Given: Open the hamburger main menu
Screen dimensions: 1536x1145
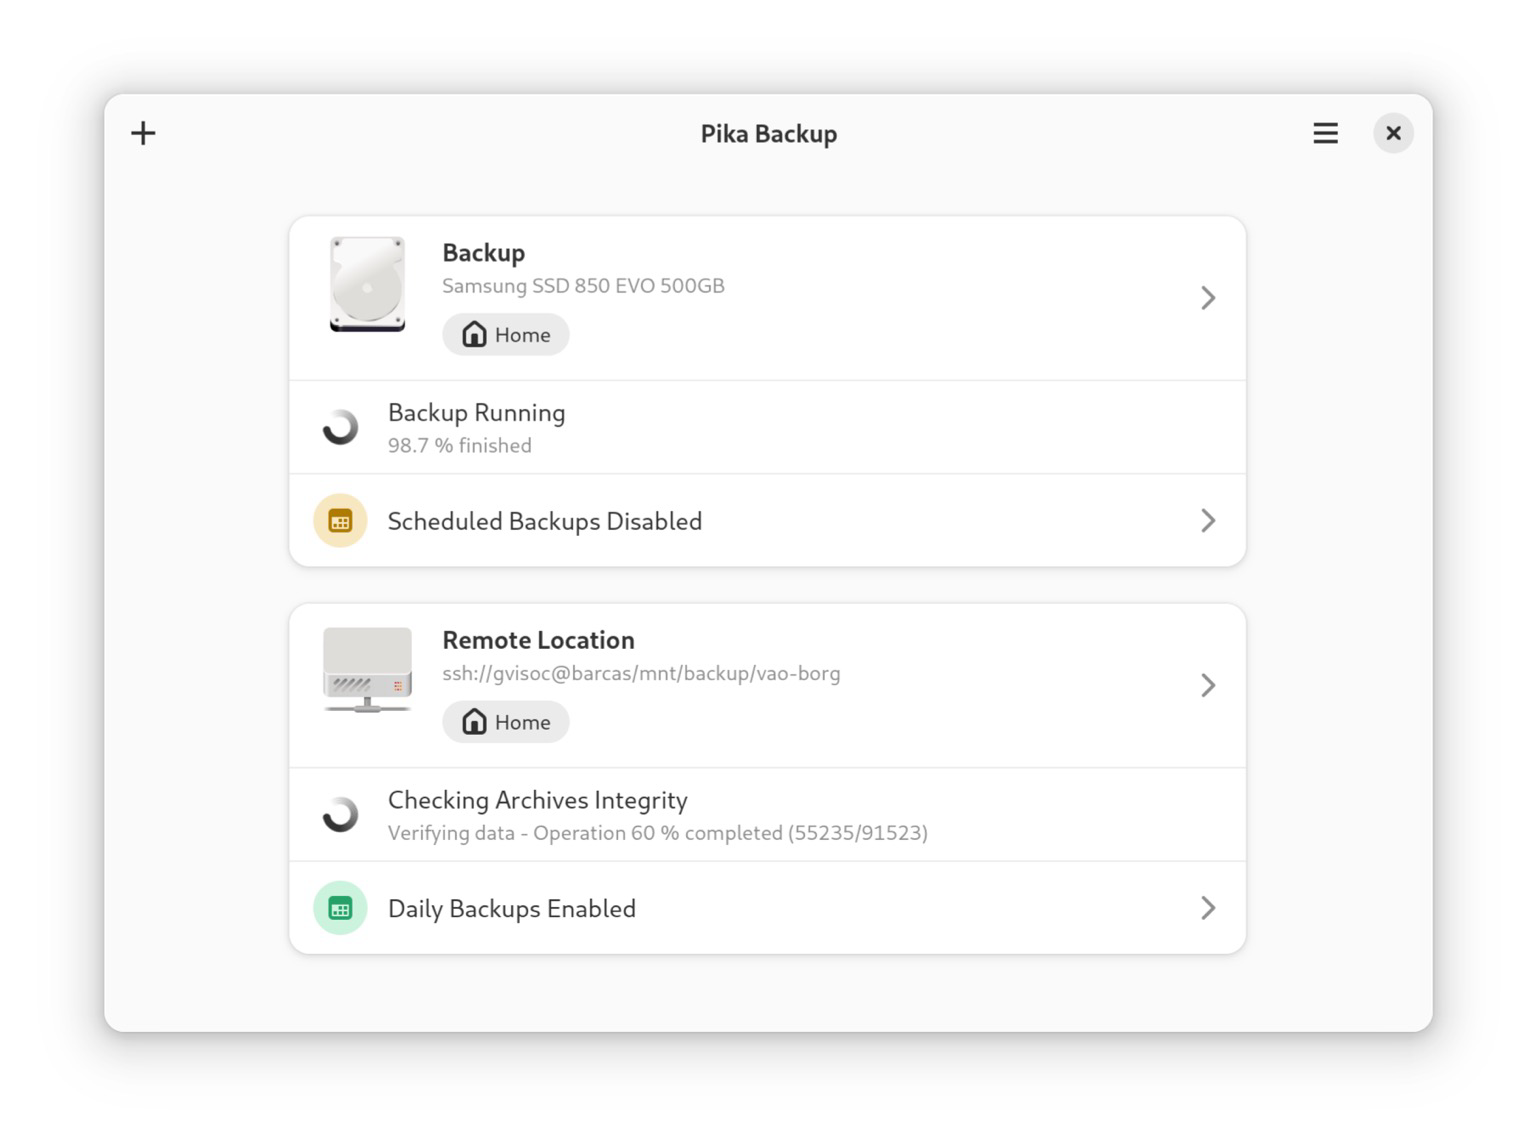Looking at the screenshot, I should [x=1325, y=133].
